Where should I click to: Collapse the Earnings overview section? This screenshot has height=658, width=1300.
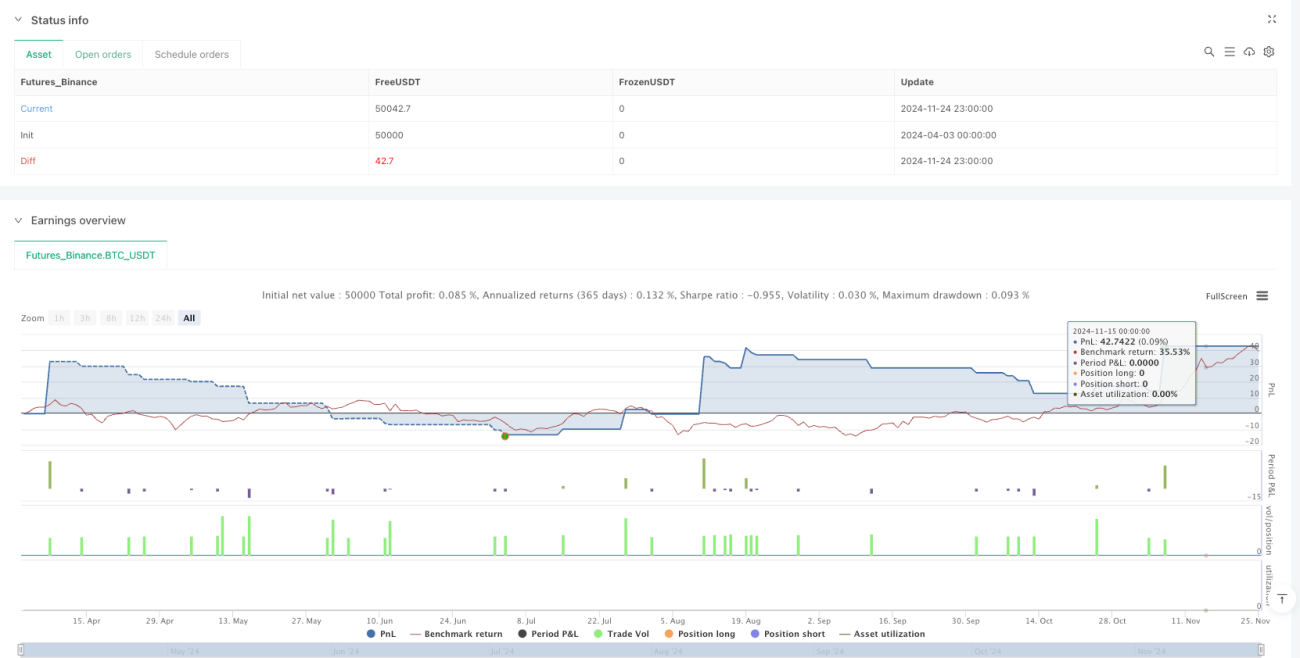[18, 220]
